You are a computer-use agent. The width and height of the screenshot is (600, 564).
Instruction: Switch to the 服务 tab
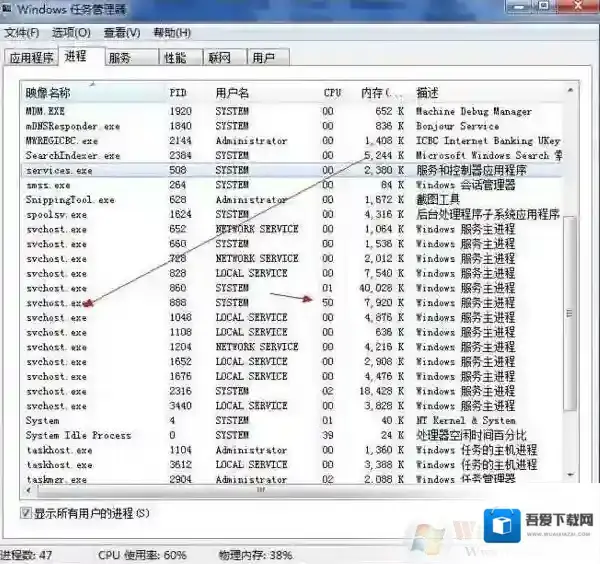click(132, 58)
